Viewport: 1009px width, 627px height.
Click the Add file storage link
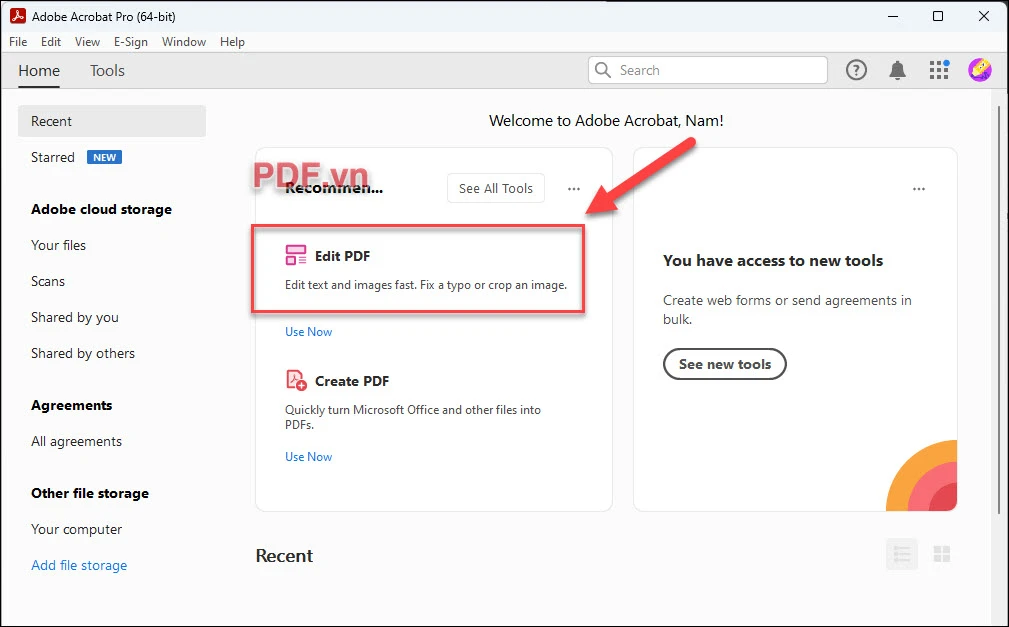(79, 565)
